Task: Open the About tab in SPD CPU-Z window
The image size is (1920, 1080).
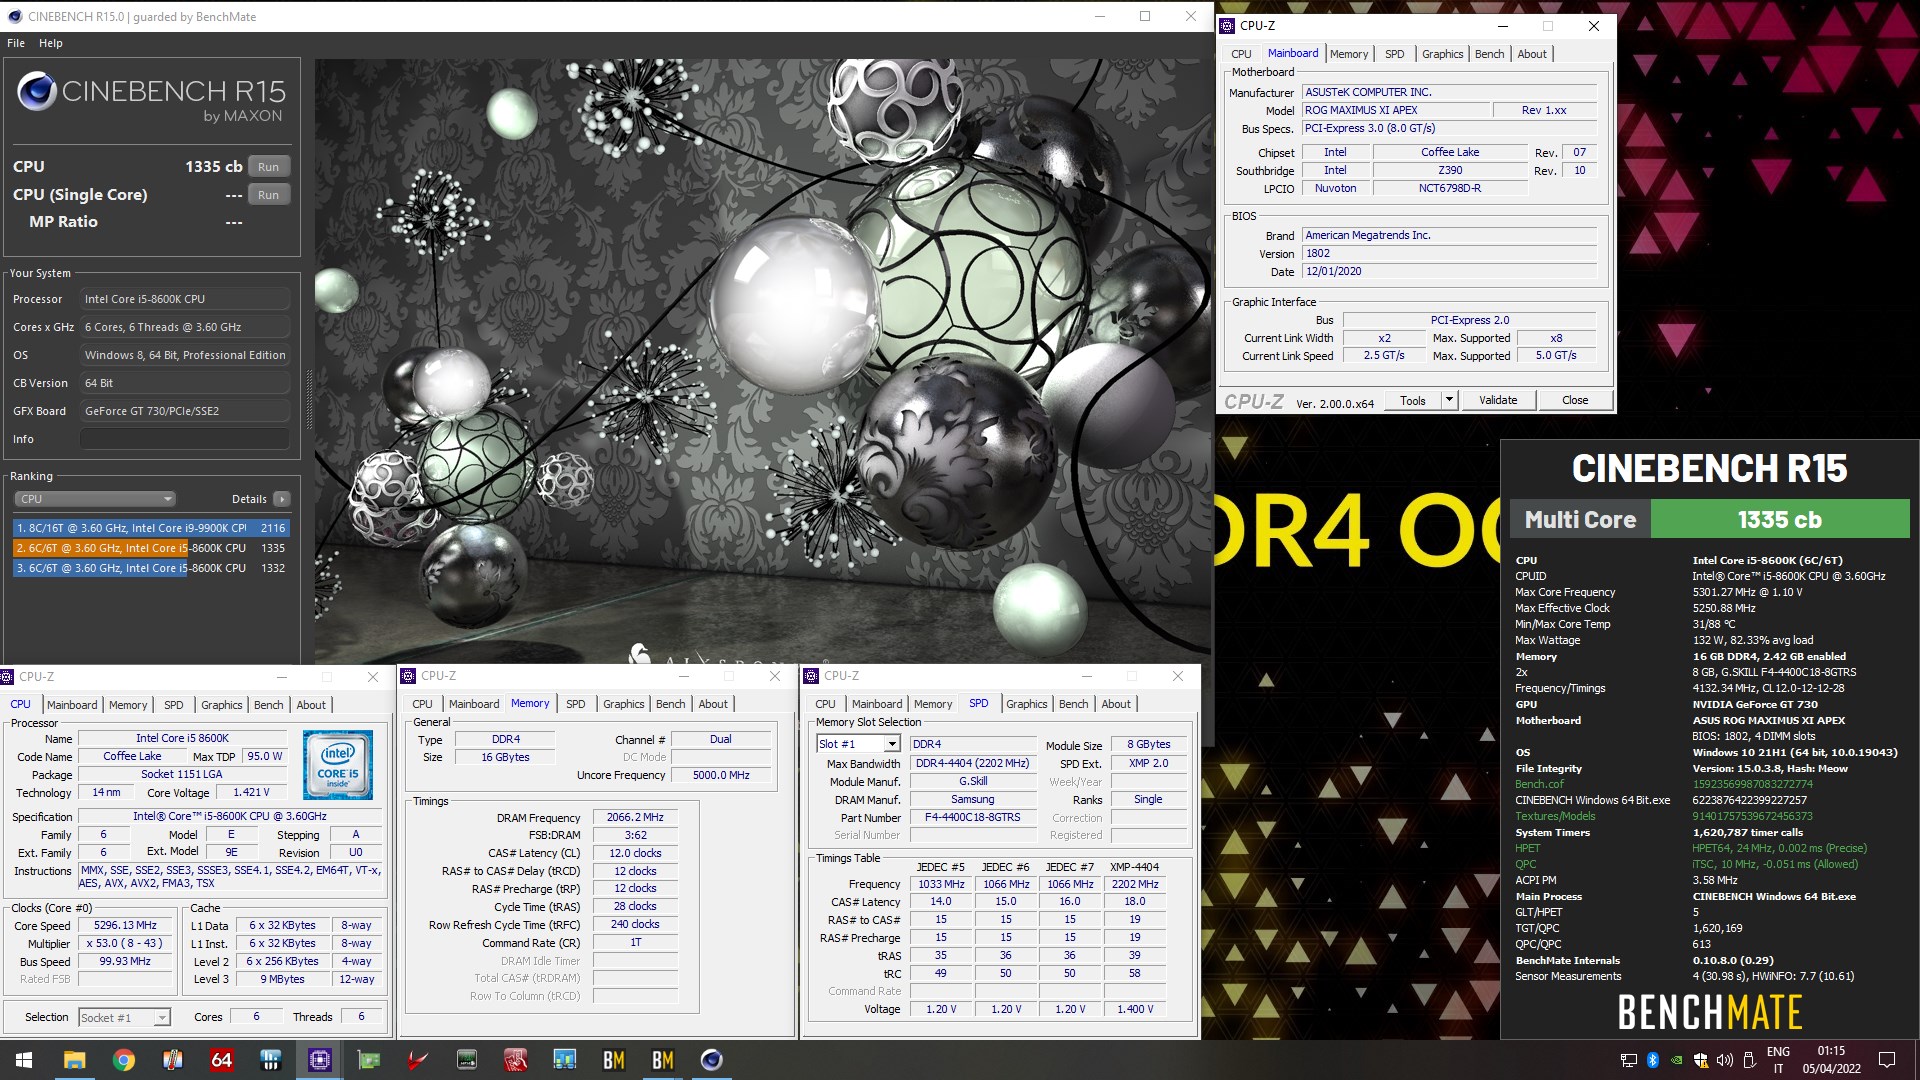Action: click(x=1116, y=704)
